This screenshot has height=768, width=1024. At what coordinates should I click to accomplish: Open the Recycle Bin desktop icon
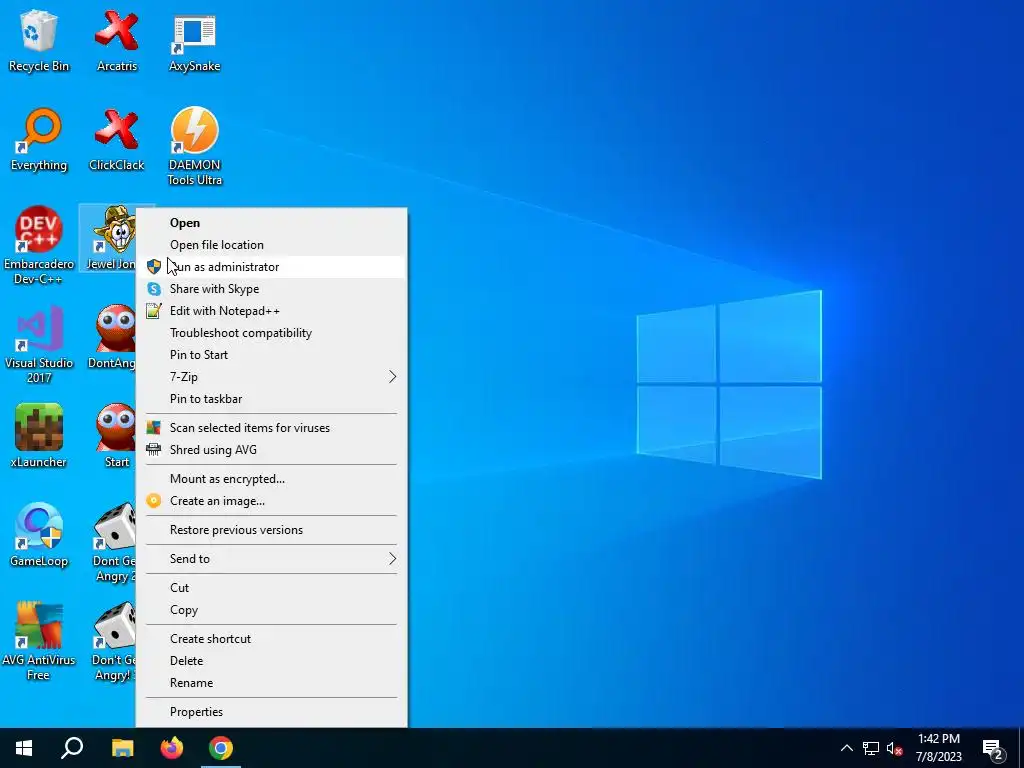point(39,42)
